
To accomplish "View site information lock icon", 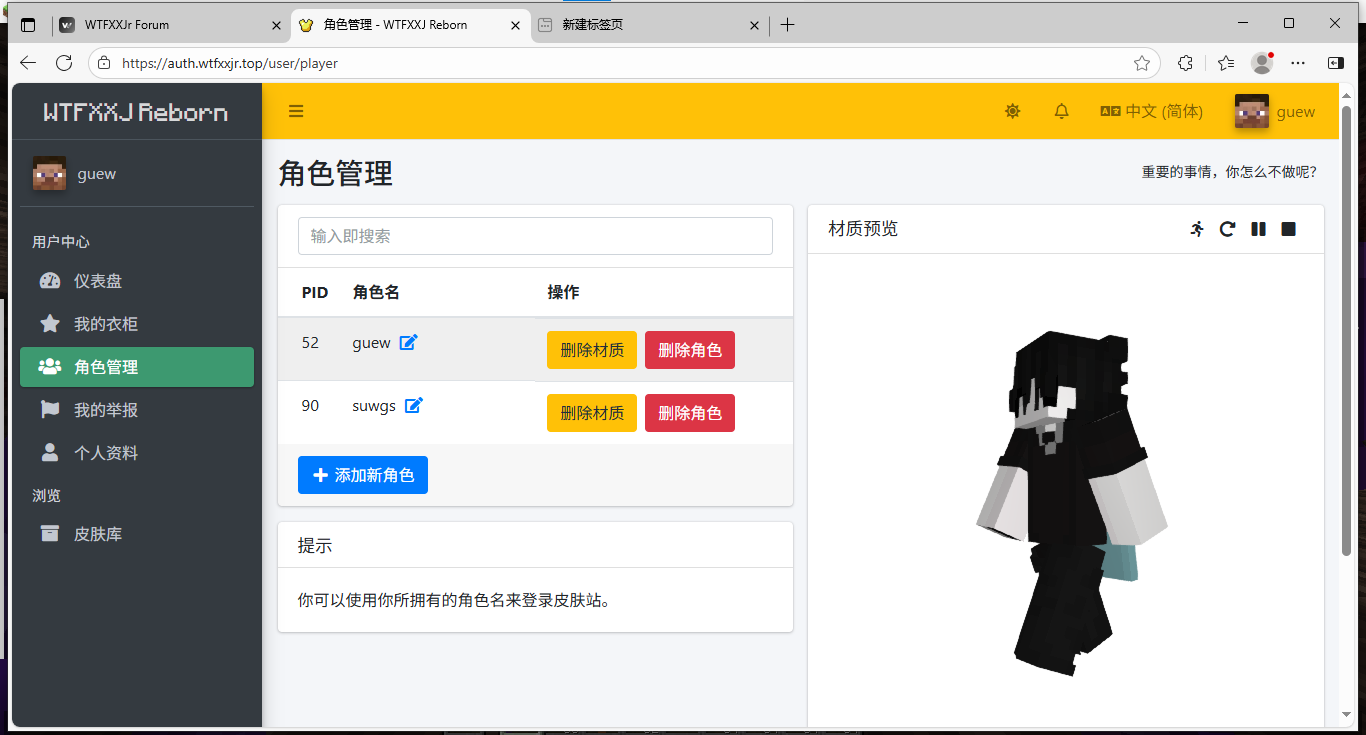I will point(105,63).
